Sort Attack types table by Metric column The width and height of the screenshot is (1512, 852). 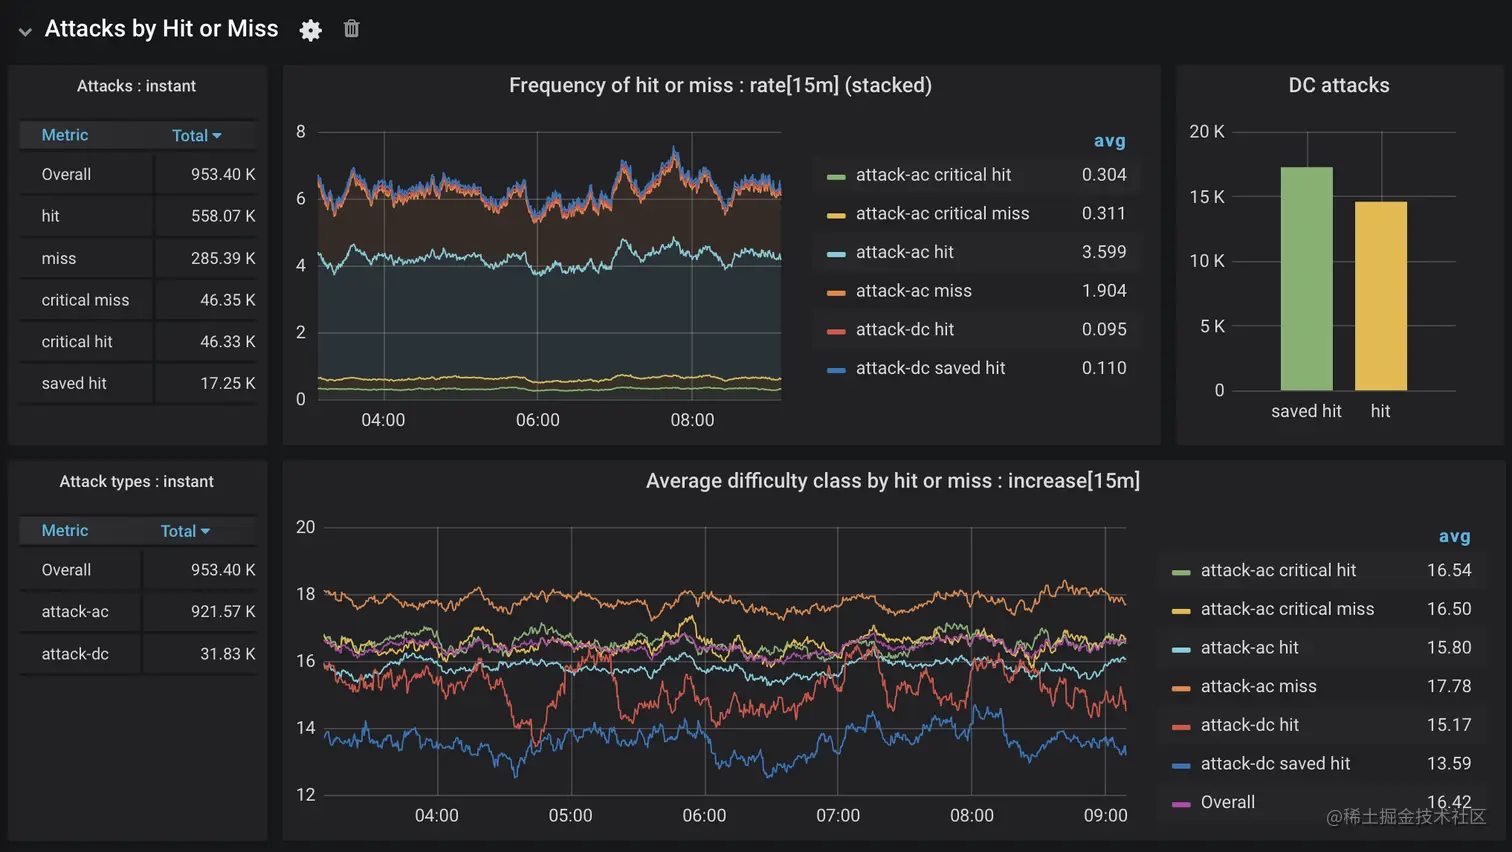click(x=65, y=531)
